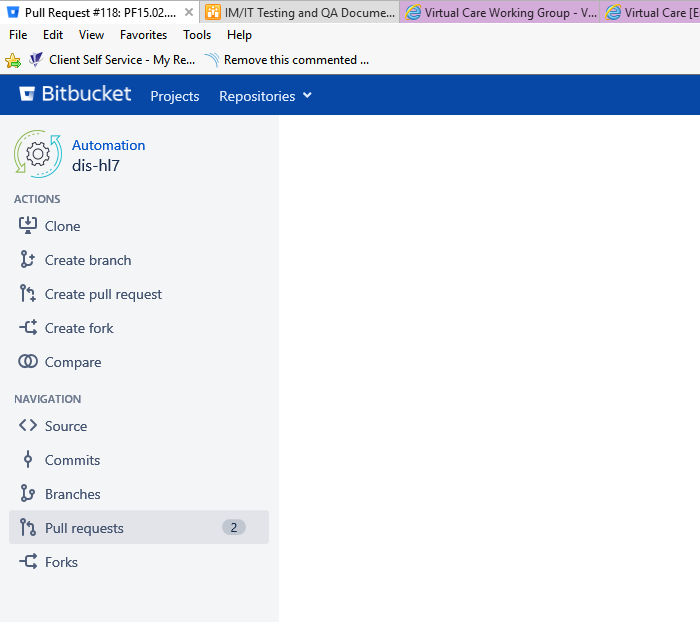This screenshot has height=622, width=700.
Task: Expand the Repositories dropdown chevron
Action: pyautogui.click(x=307, y=95)
